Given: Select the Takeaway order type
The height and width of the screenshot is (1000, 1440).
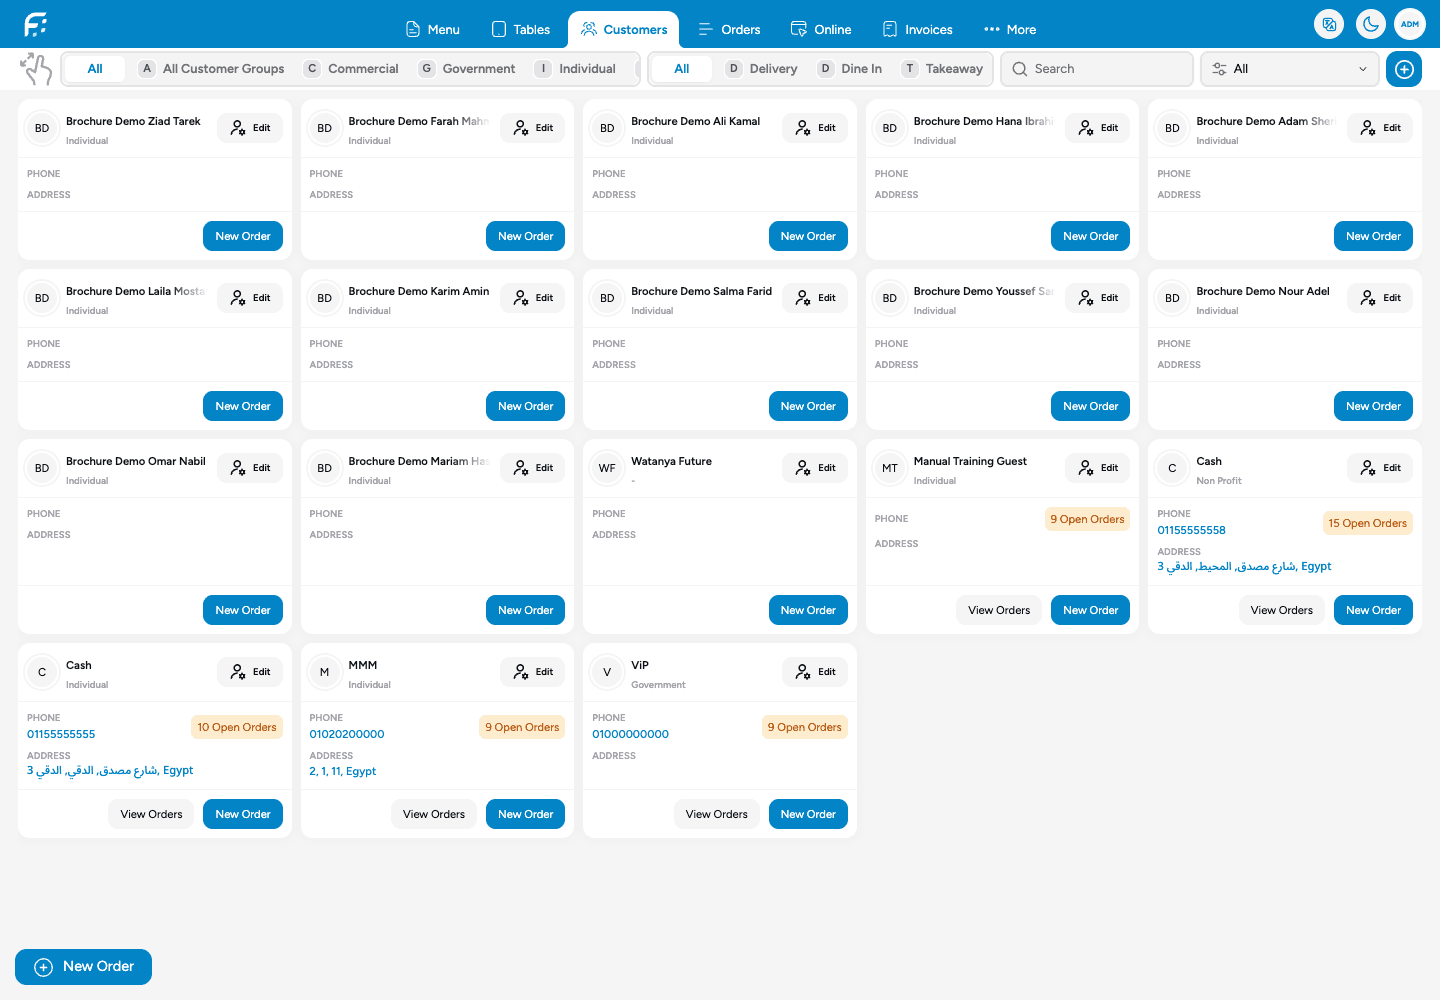Looking at the screenshot, I should [x=942, y=69].
